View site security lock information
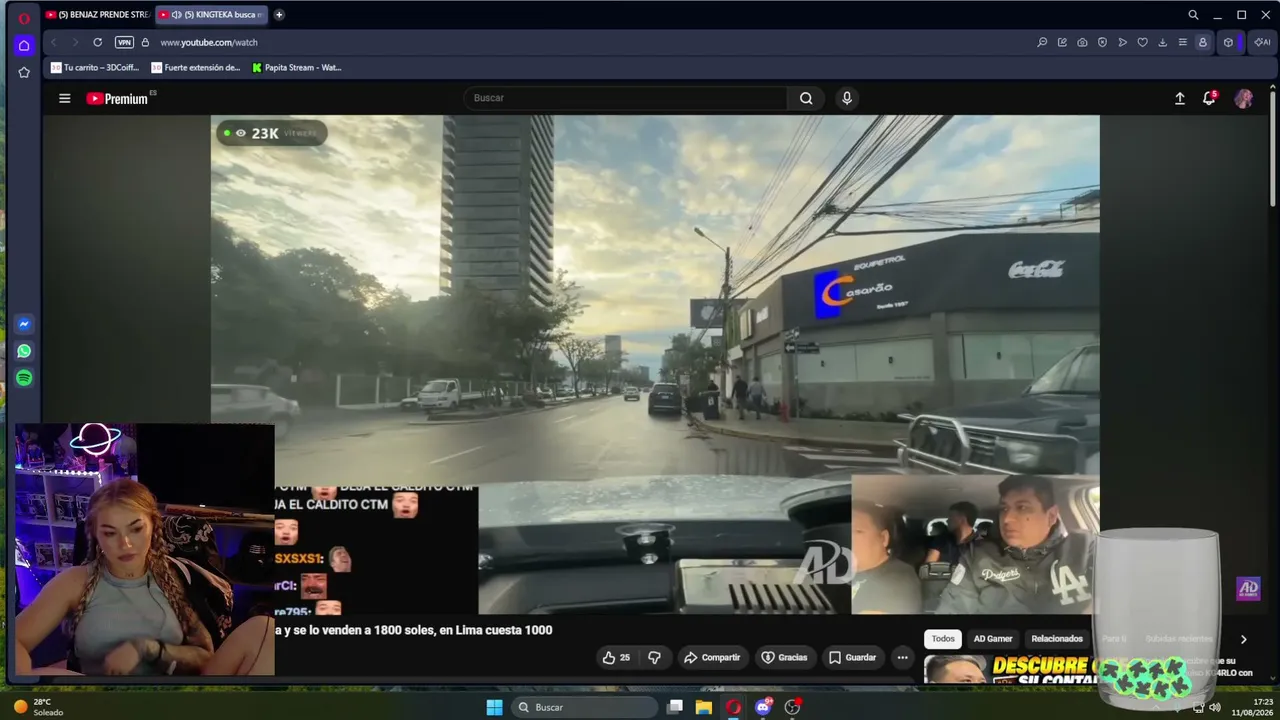The width and height of the screenshot is (1280, 720). [145, 42]
